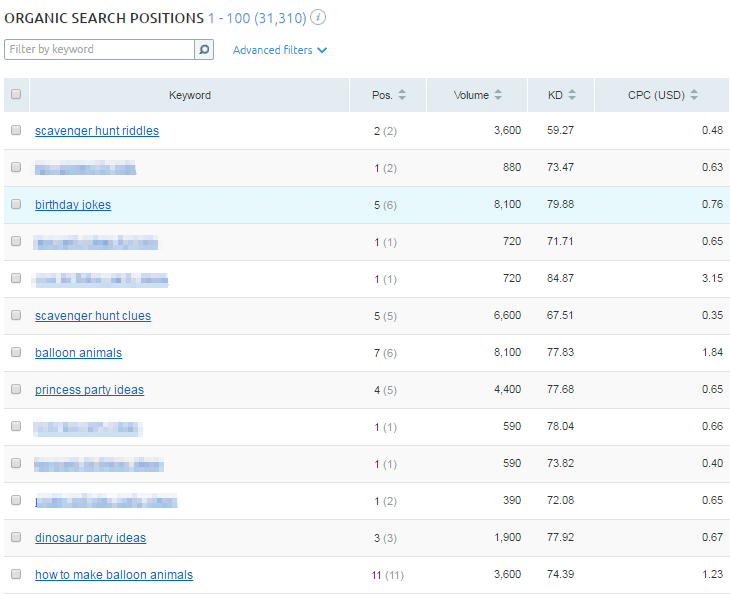Open the balloon animals keyword link
Screen dimensions: 730x594
tap(78, 353)
